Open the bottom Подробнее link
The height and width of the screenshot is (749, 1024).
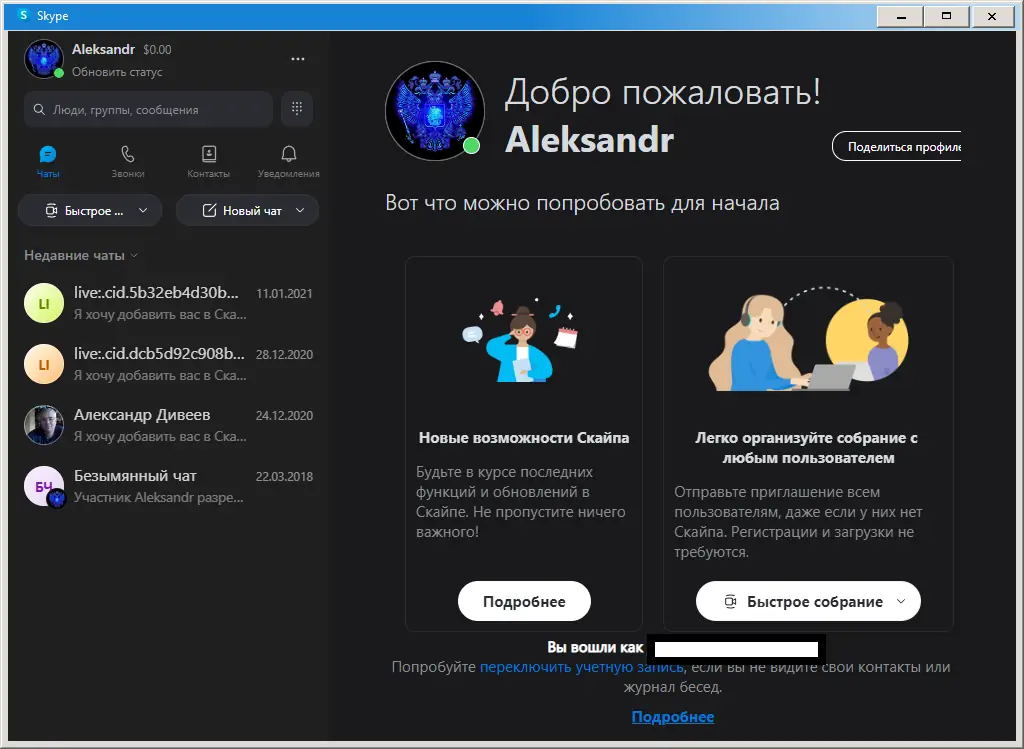673,716
